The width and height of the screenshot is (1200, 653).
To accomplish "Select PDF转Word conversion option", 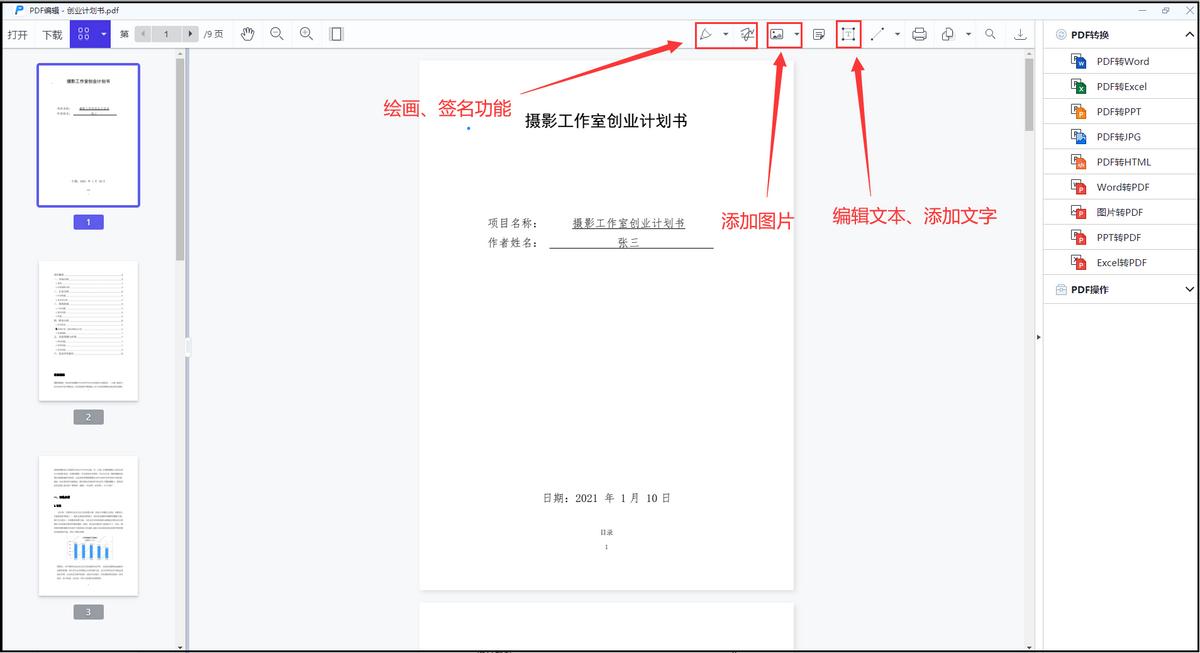I will coord(1119,61).
